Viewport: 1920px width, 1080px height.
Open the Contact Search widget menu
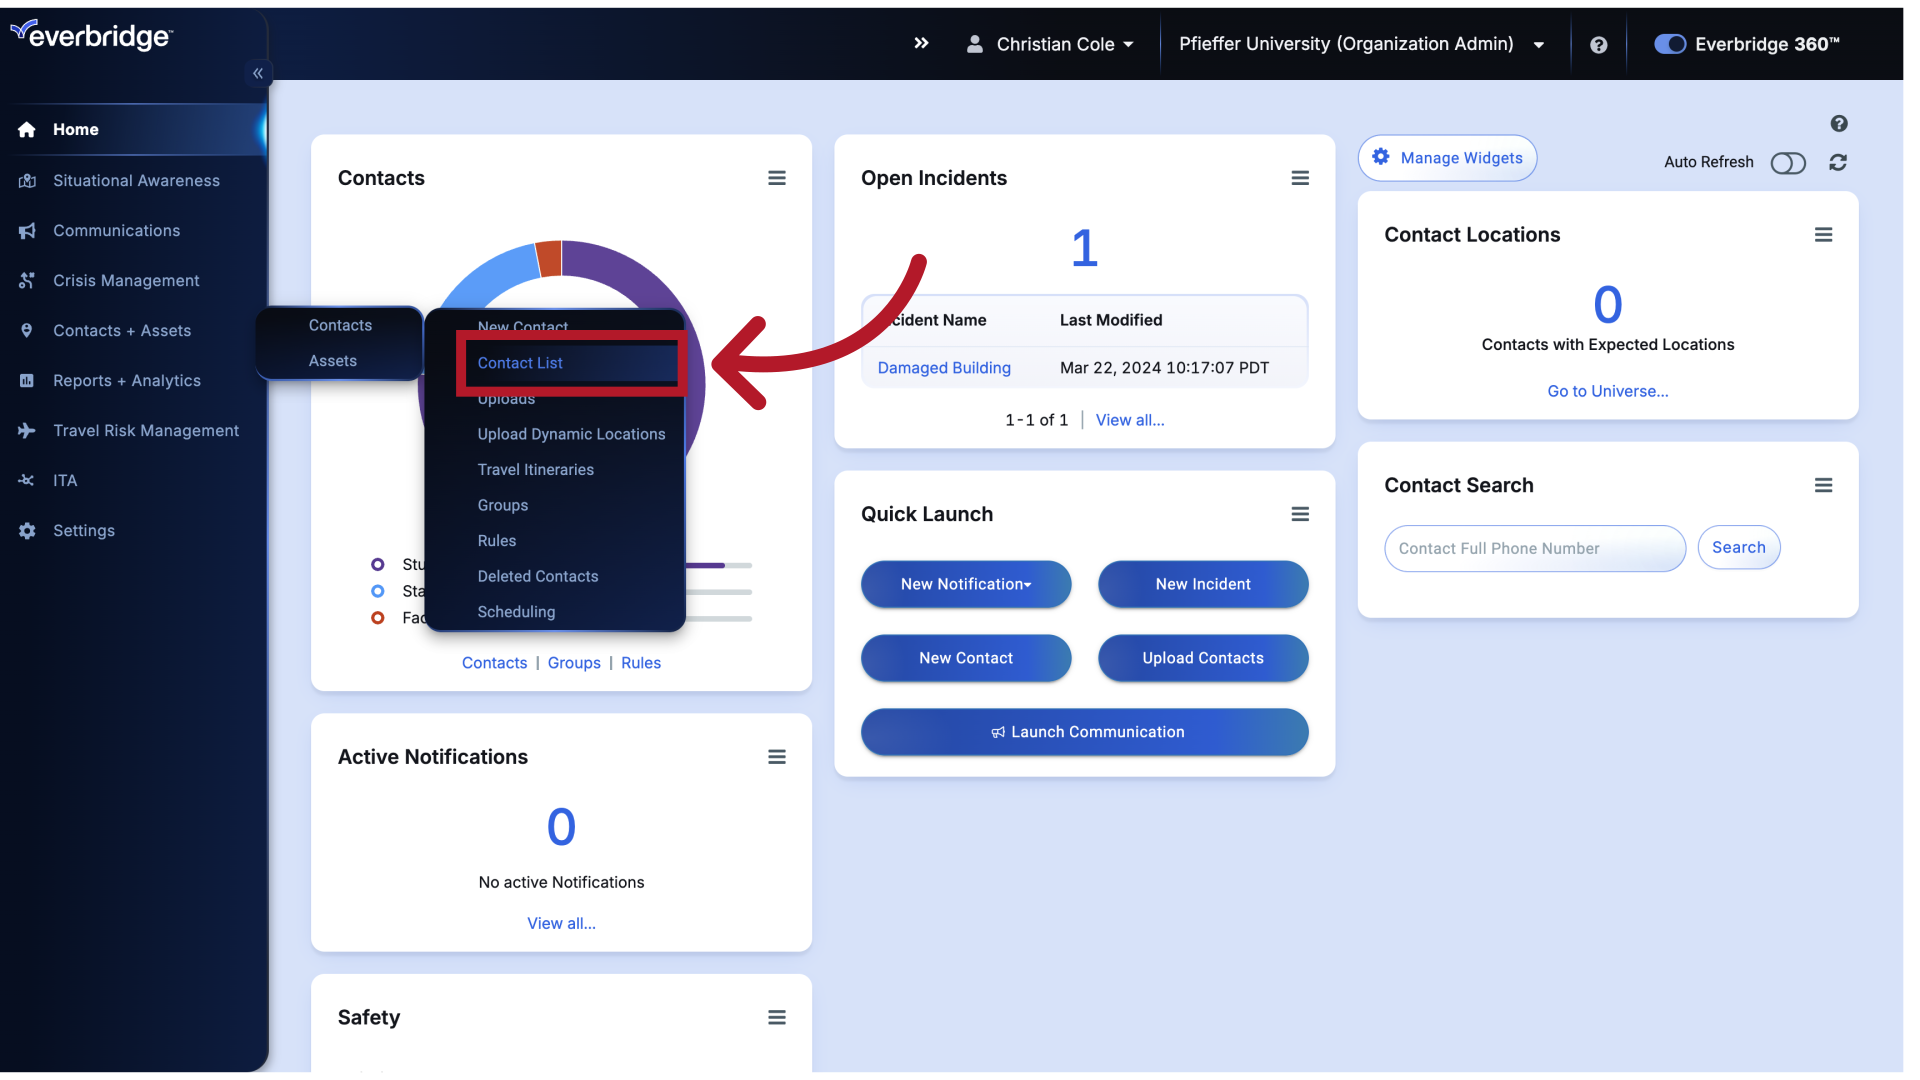tap(1823, 485)
